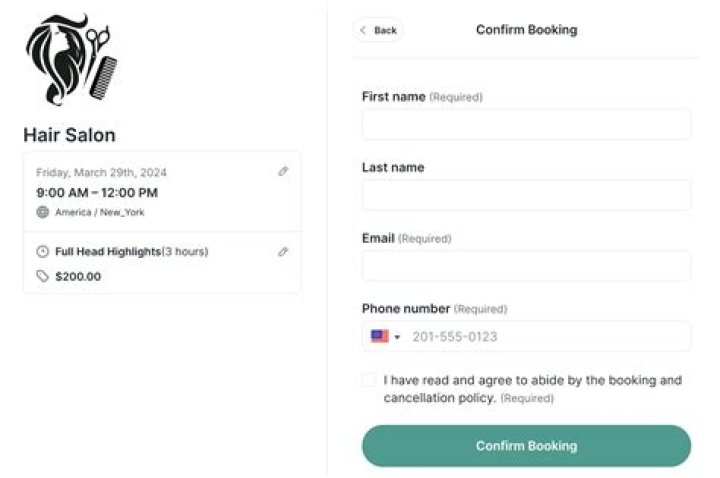Click the price tag icon
This screenshot has width=720, height=478.
coord(42,276)
